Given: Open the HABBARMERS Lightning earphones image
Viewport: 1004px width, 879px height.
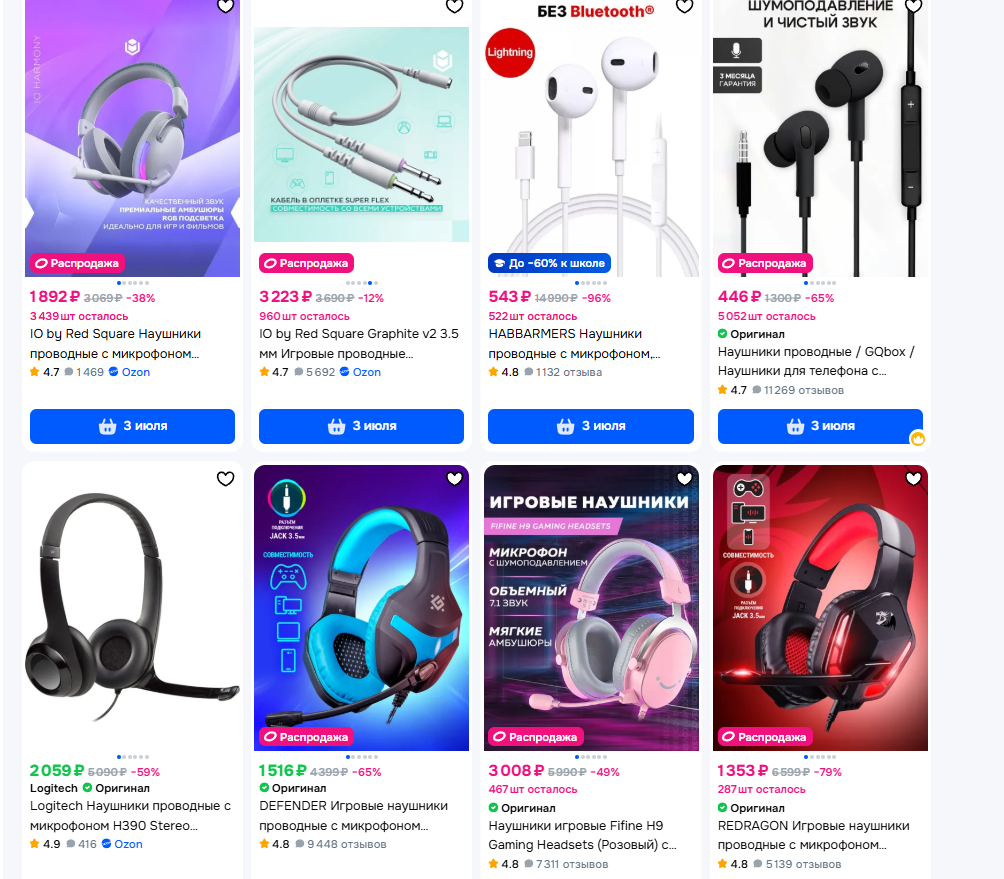Looking at the screenshot, I should tap(591, 138).
